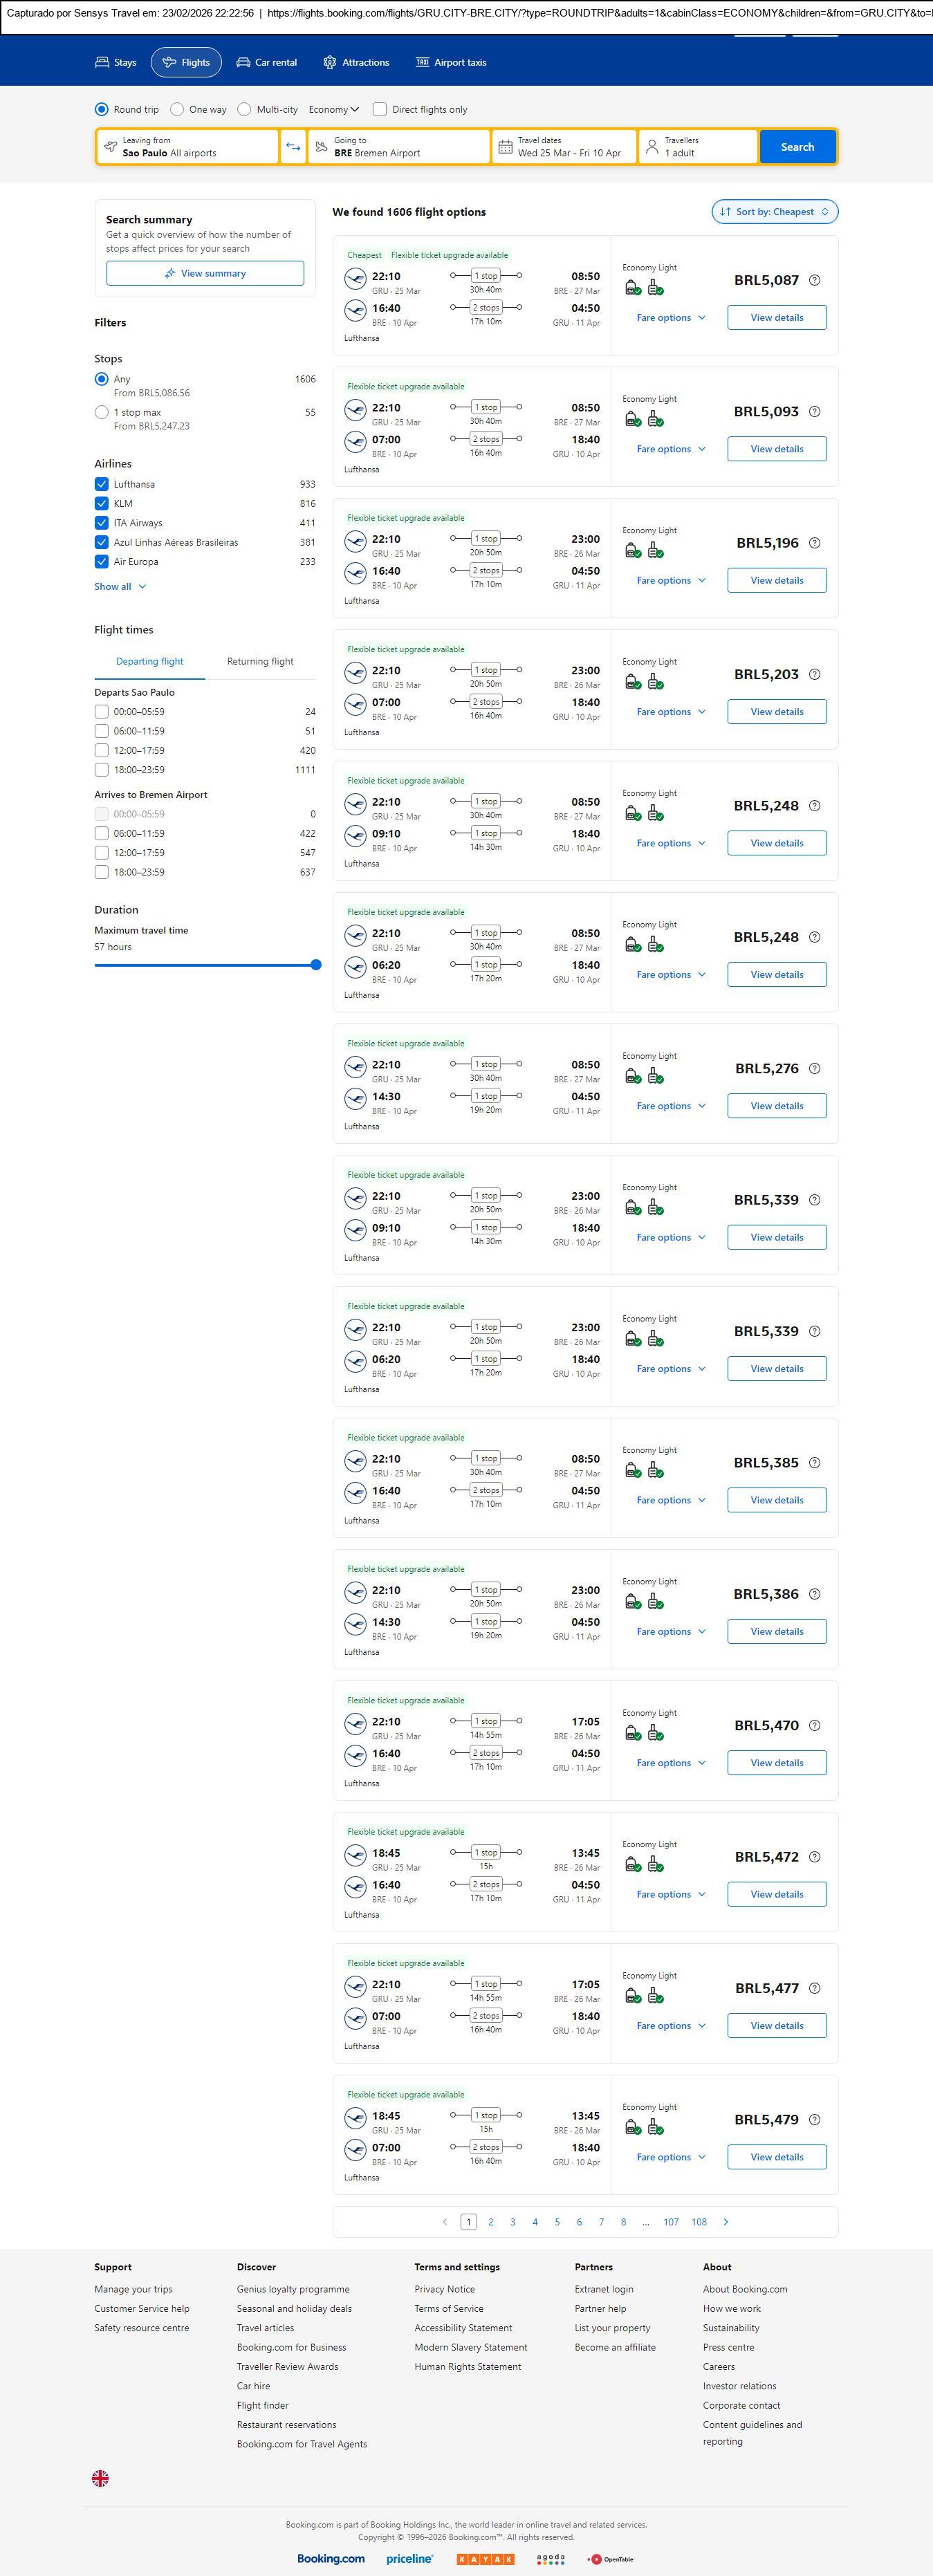Select the 1 stop max filter
The image size is (933, 2576).
[x=101, y=412]
